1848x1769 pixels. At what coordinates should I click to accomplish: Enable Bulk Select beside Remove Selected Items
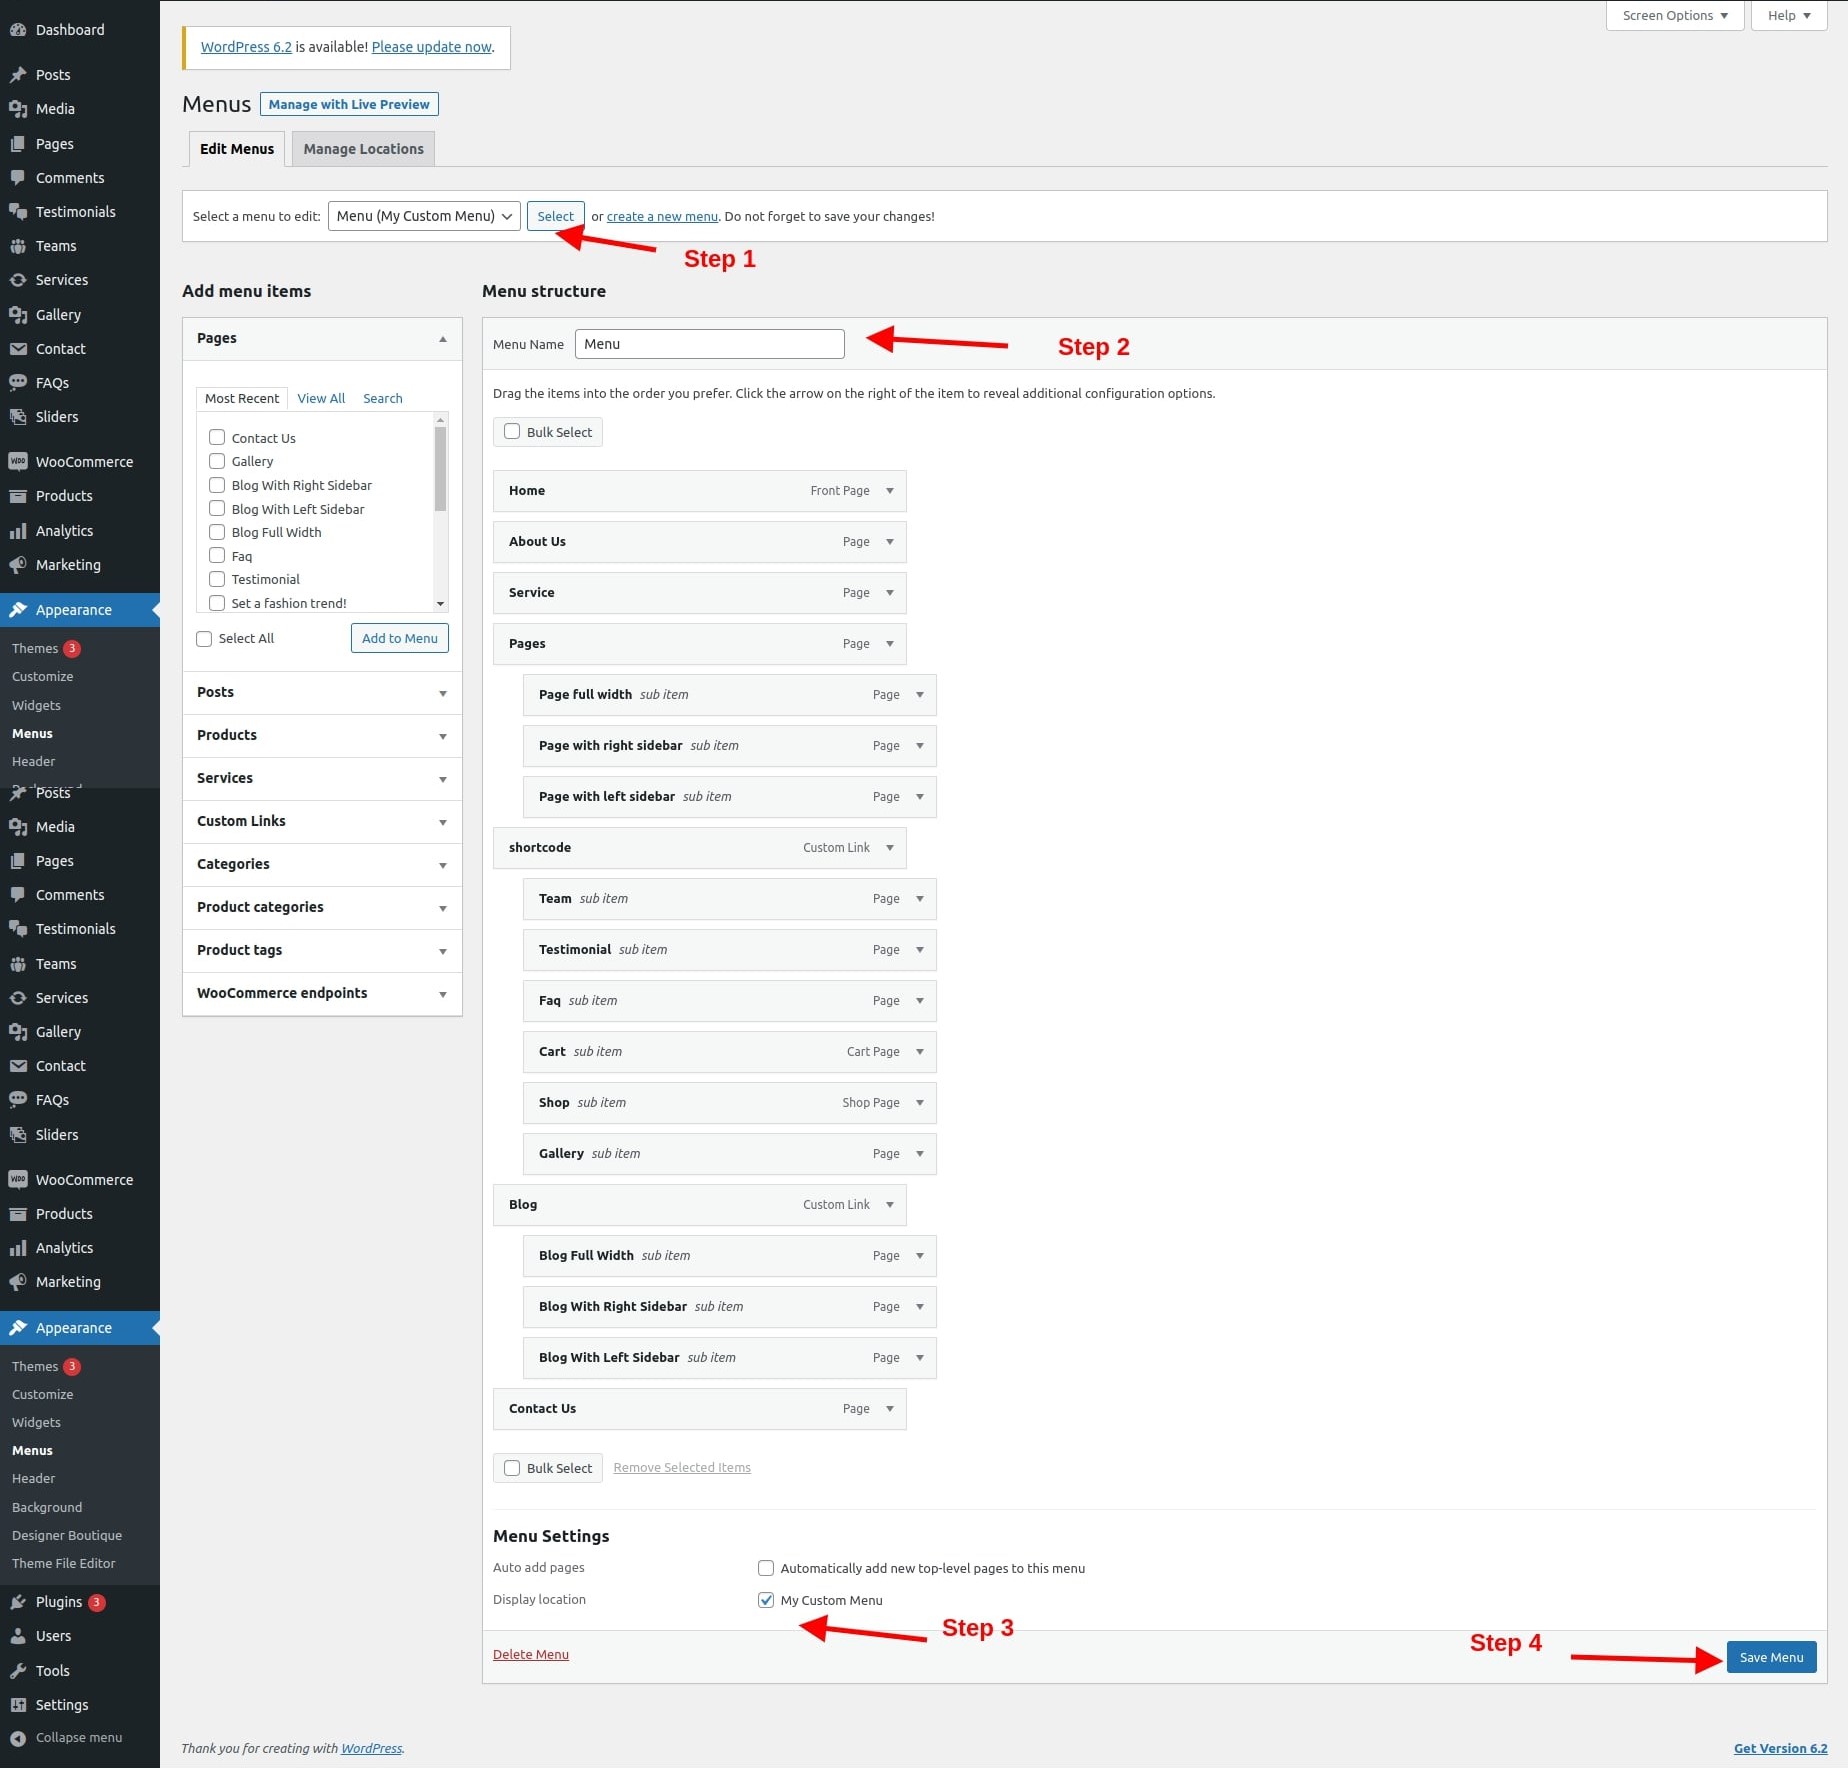click(512, 1468)
